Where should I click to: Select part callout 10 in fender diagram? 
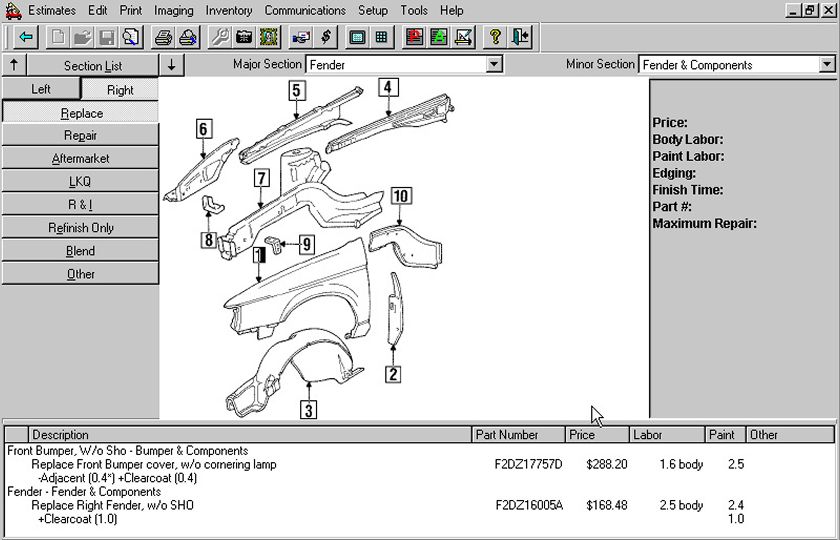(401, 196)
